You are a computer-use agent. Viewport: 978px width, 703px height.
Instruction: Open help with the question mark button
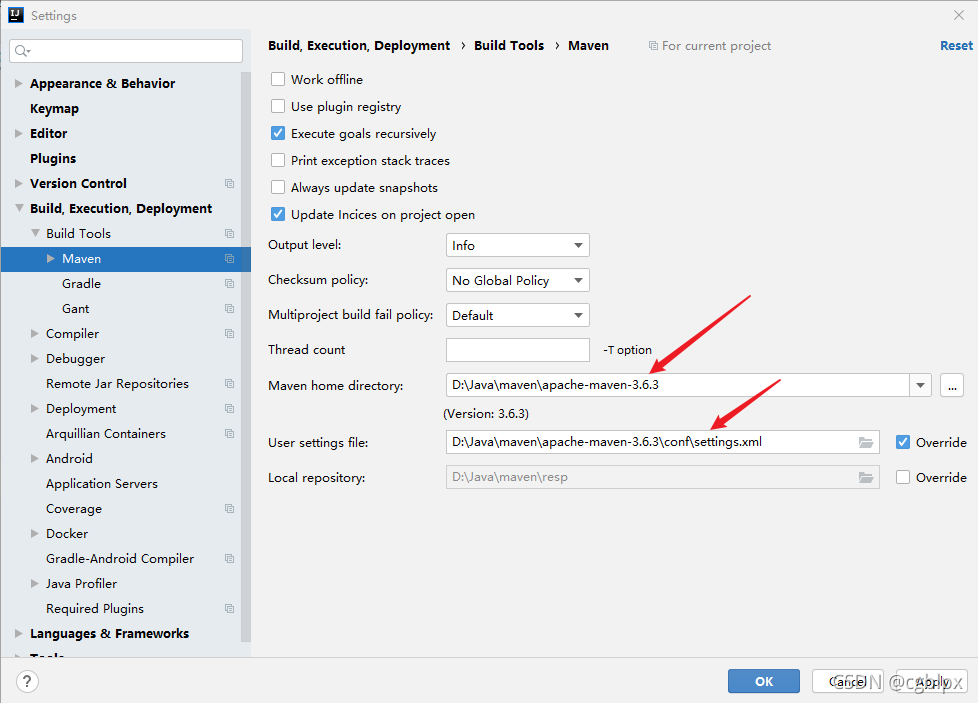click(x=27, y=681)
